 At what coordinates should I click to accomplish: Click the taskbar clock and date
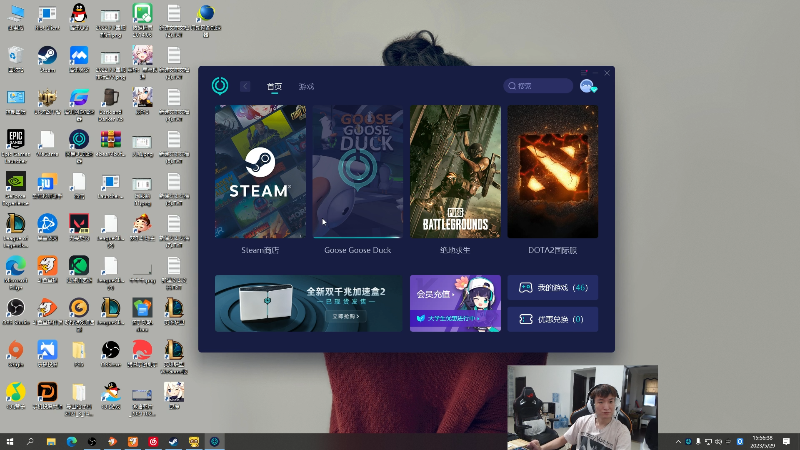click(x=762, y=442)
